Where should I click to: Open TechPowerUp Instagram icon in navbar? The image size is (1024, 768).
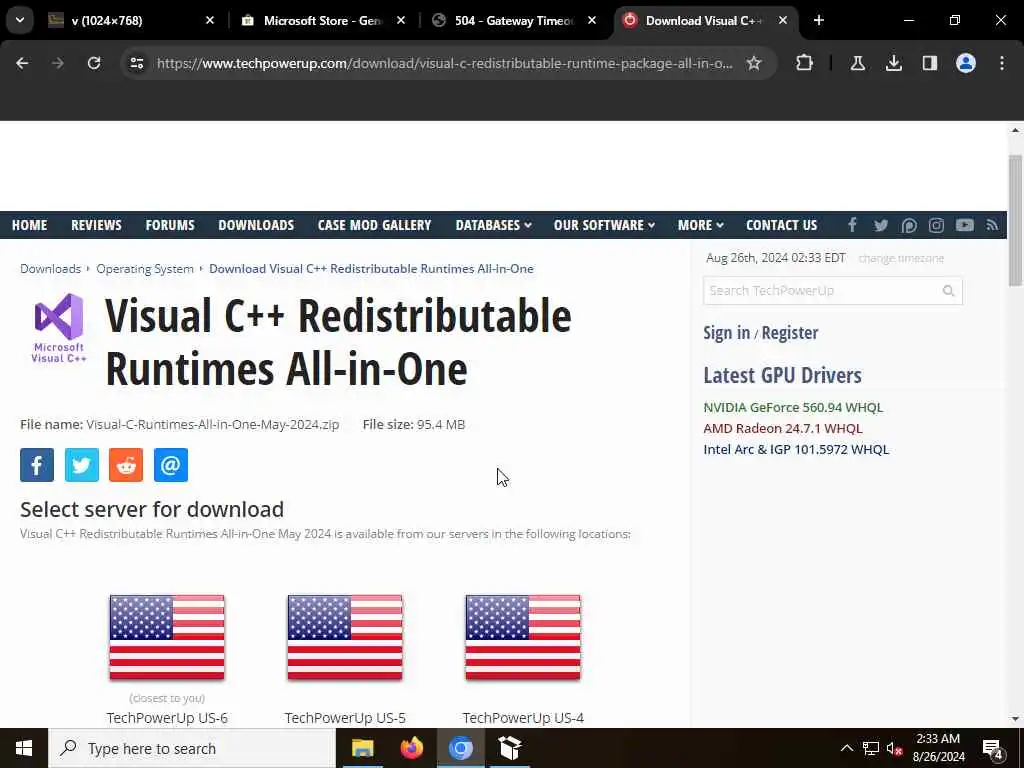[x=936, y=225]
